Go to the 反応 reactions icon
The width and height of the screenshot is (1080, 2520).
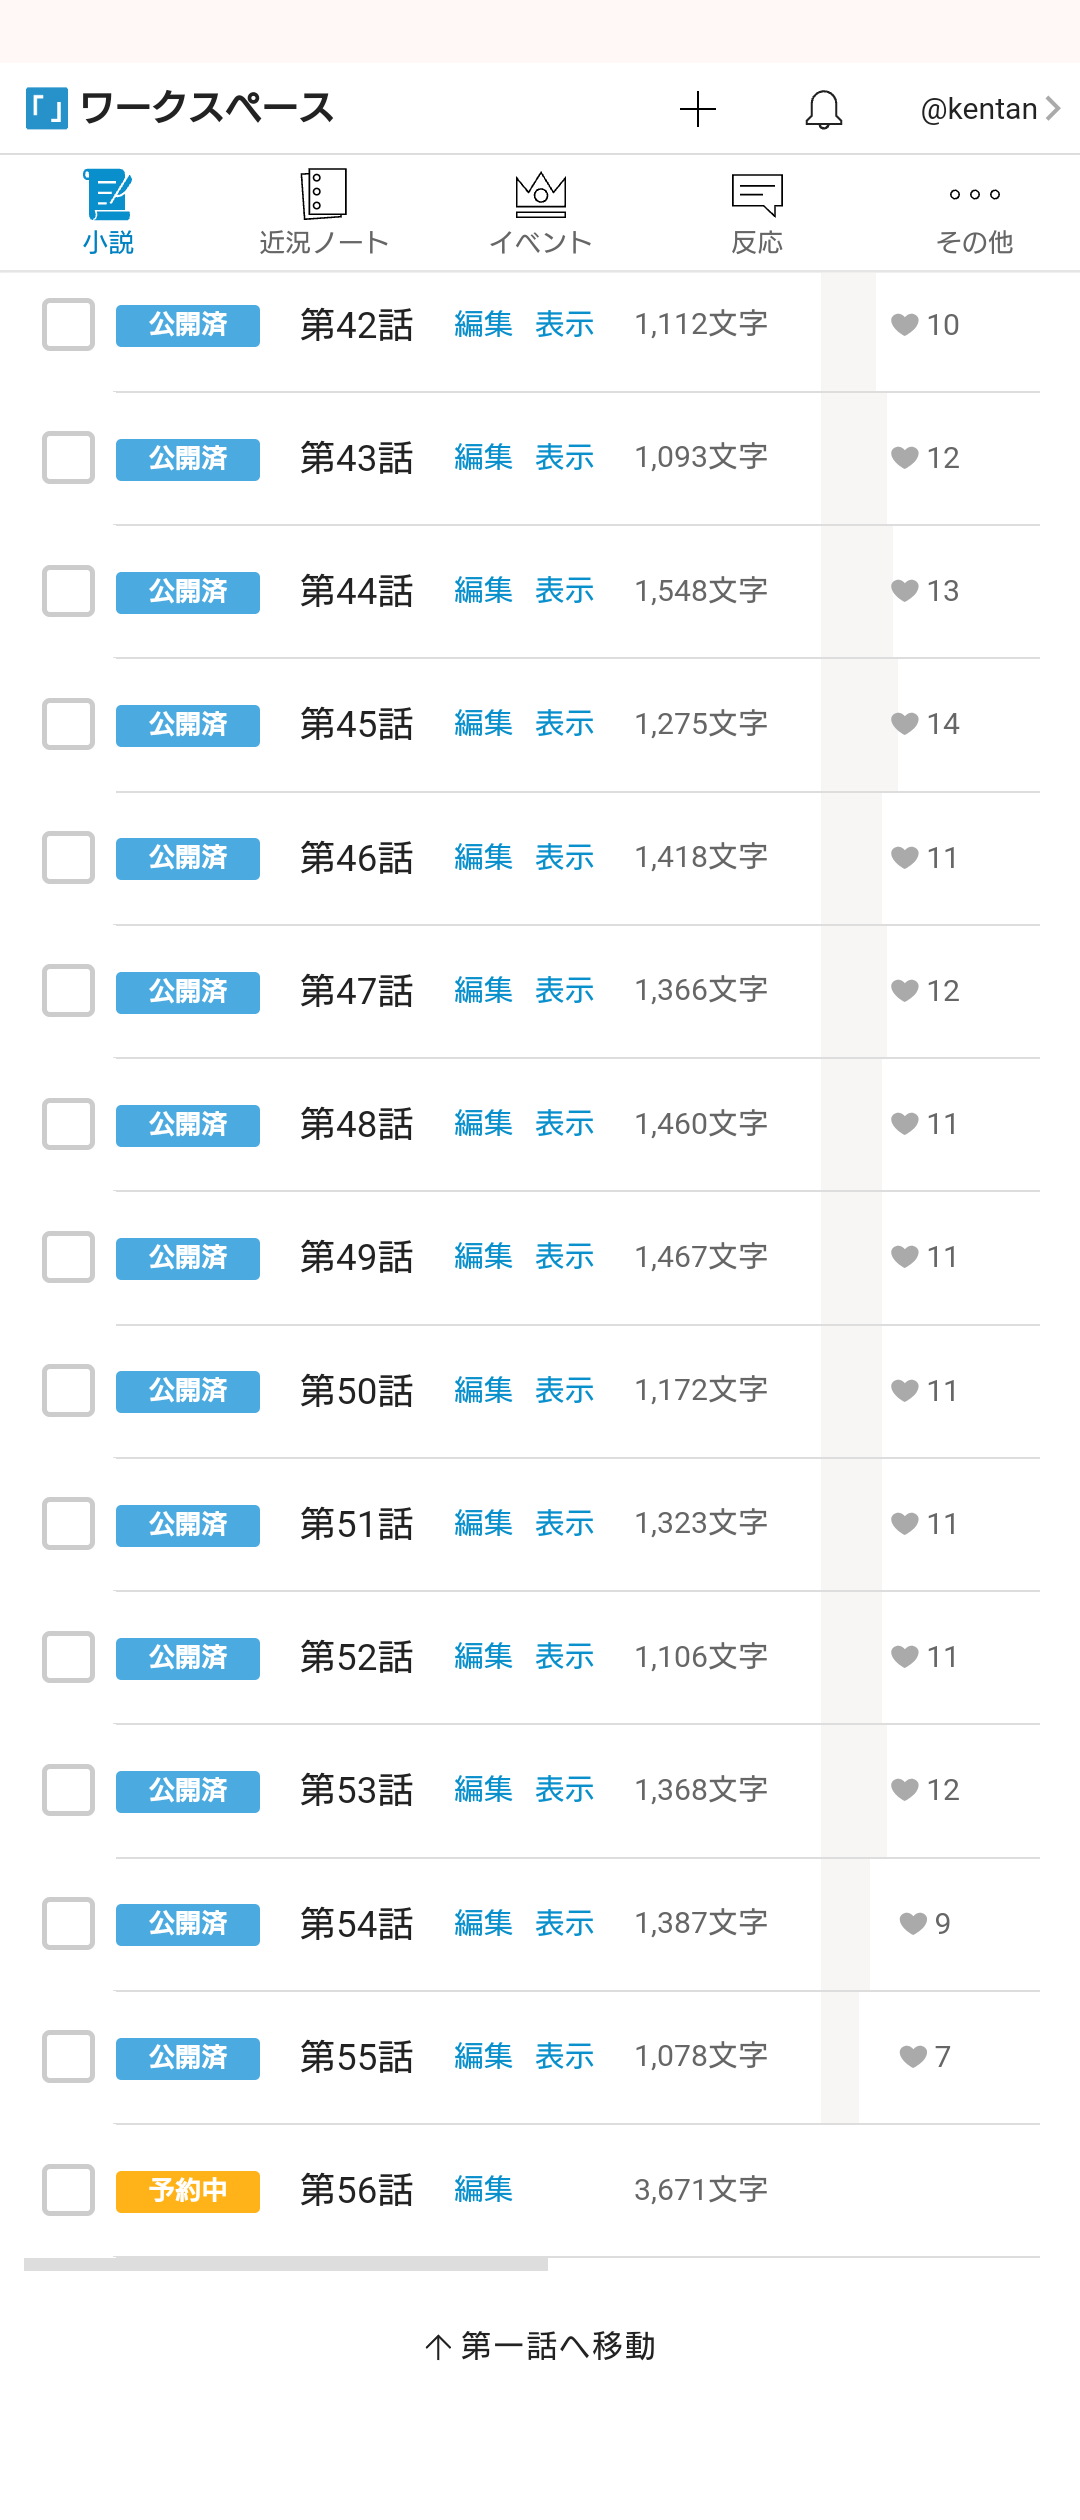pyautogui.click(x=757, y=212)
